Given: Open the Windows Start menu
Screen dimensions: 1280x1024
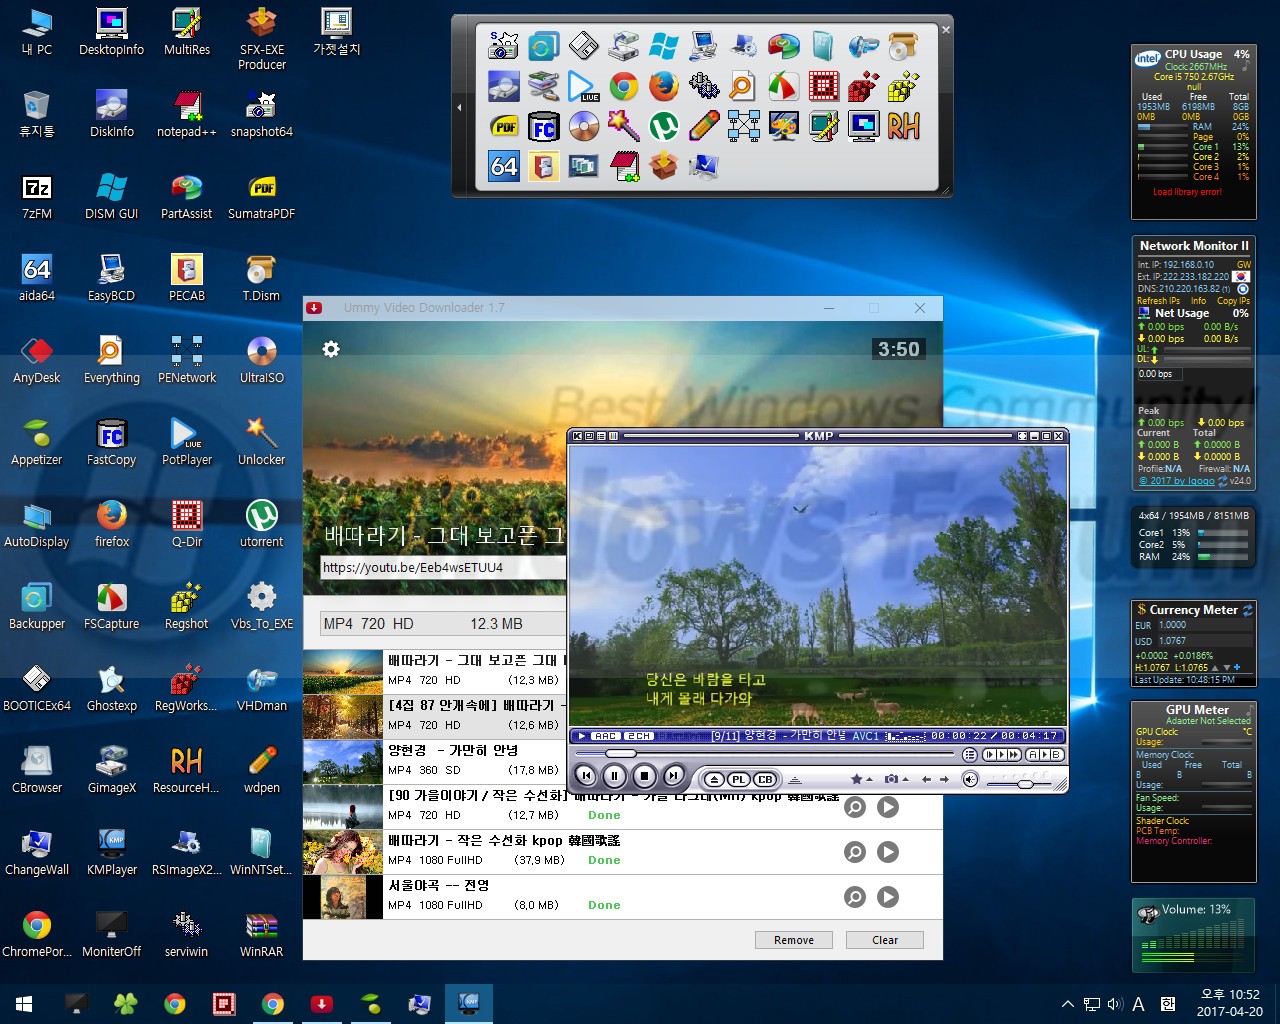Looking at the screenshot, I should pyautogui.click(x=24, y=1004).
